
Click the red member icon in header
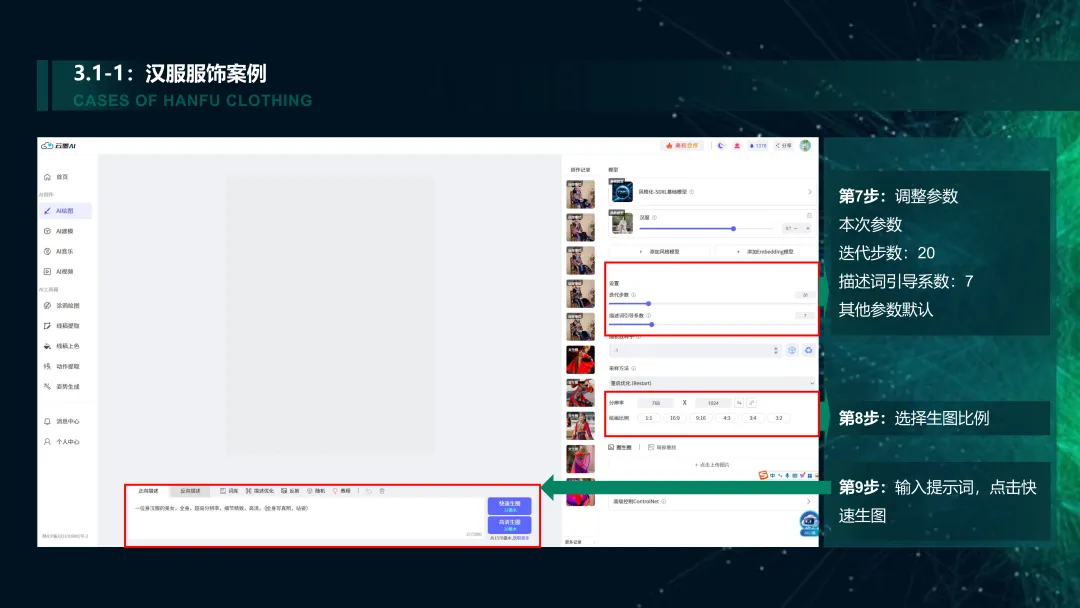[x=737, y=145]
